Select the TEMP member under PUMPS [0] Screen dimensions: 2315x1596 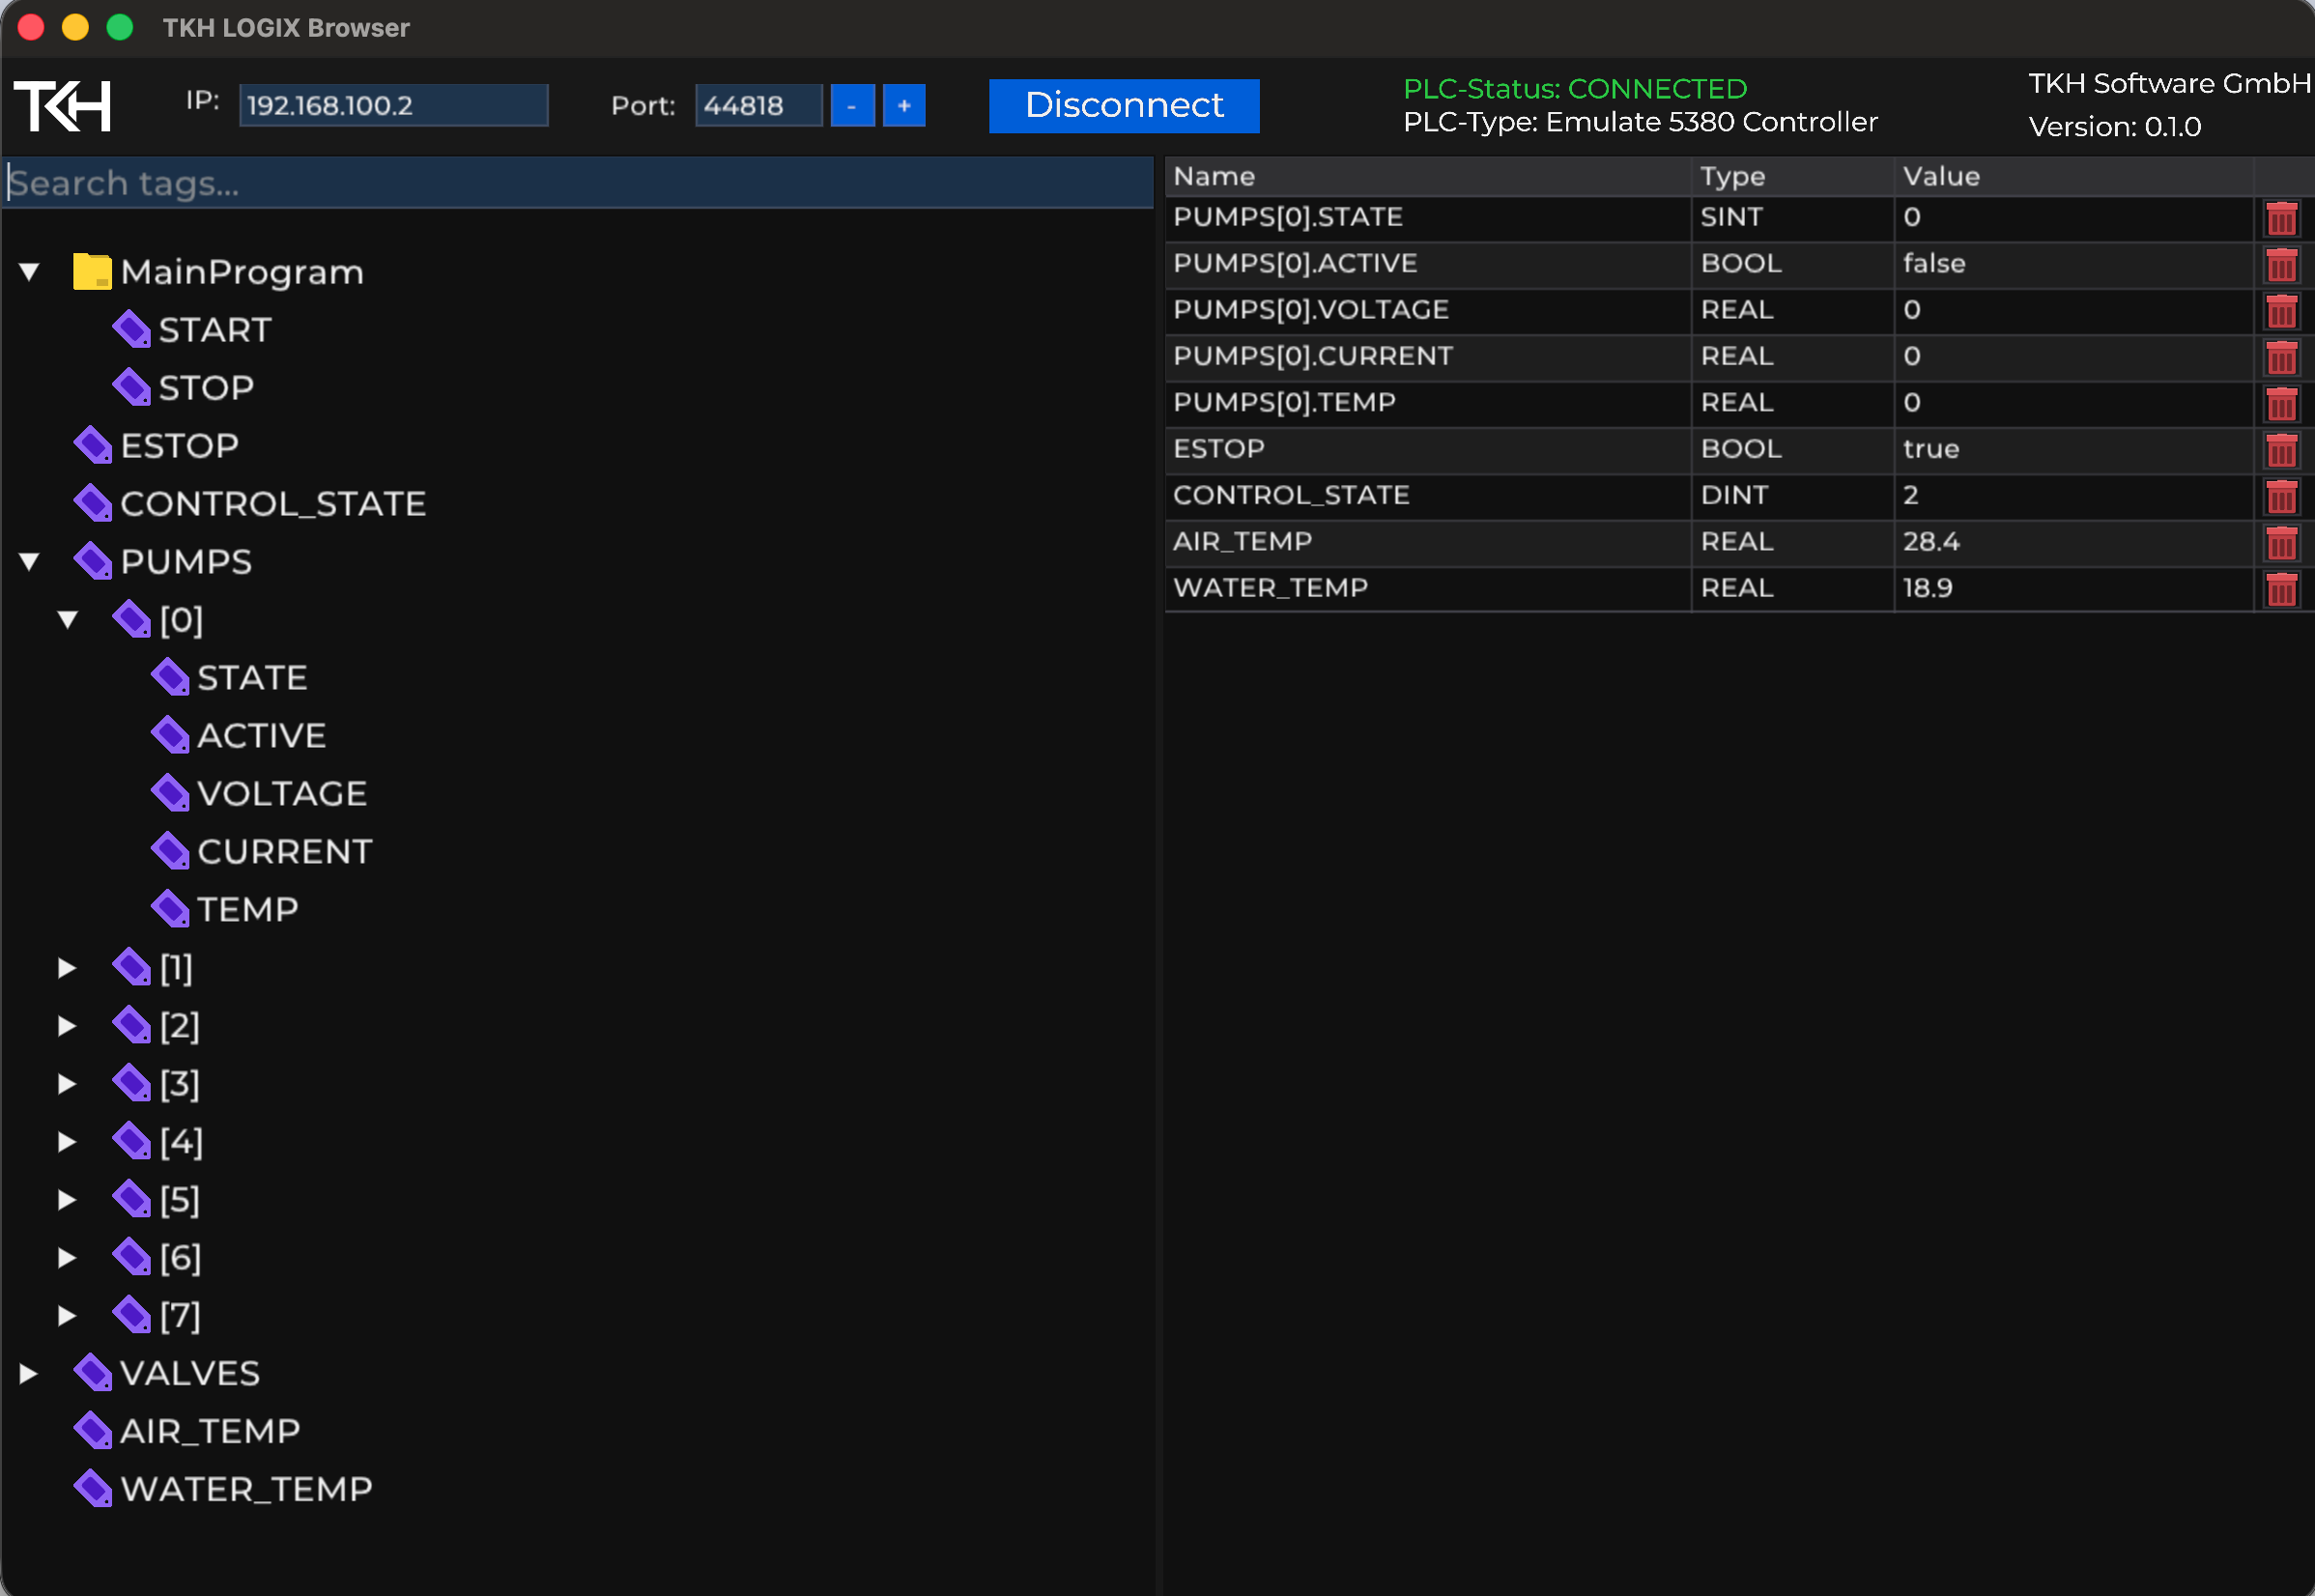(x=247, y=910)
